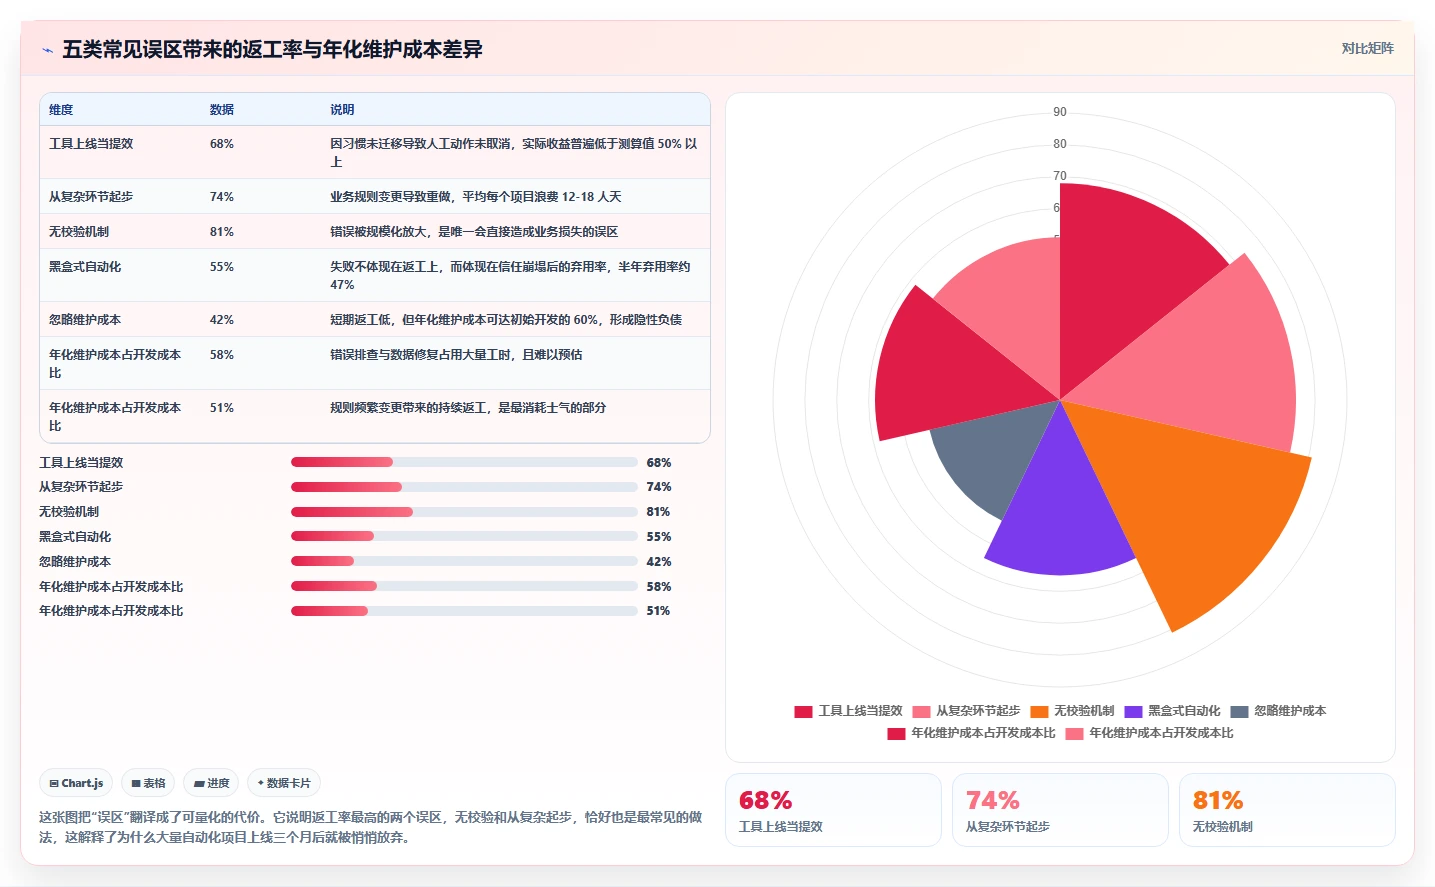Open the 68% 工具上线当提效 stat card

coord(833,810)
